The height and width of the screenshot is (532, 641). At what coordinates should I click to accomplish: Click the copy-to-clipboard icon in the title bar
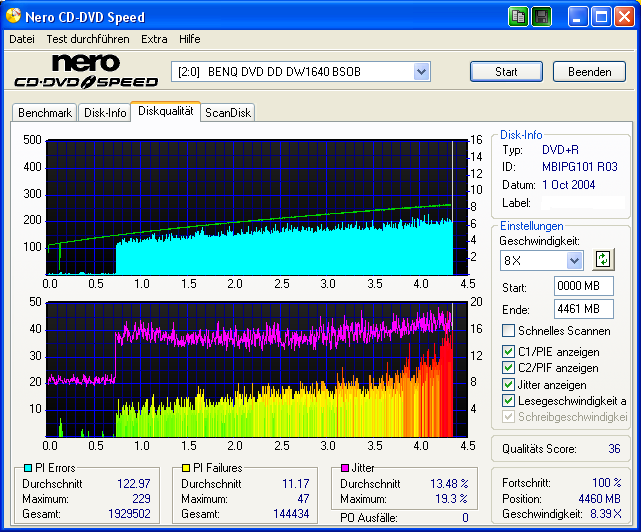(x=517, y=17)
